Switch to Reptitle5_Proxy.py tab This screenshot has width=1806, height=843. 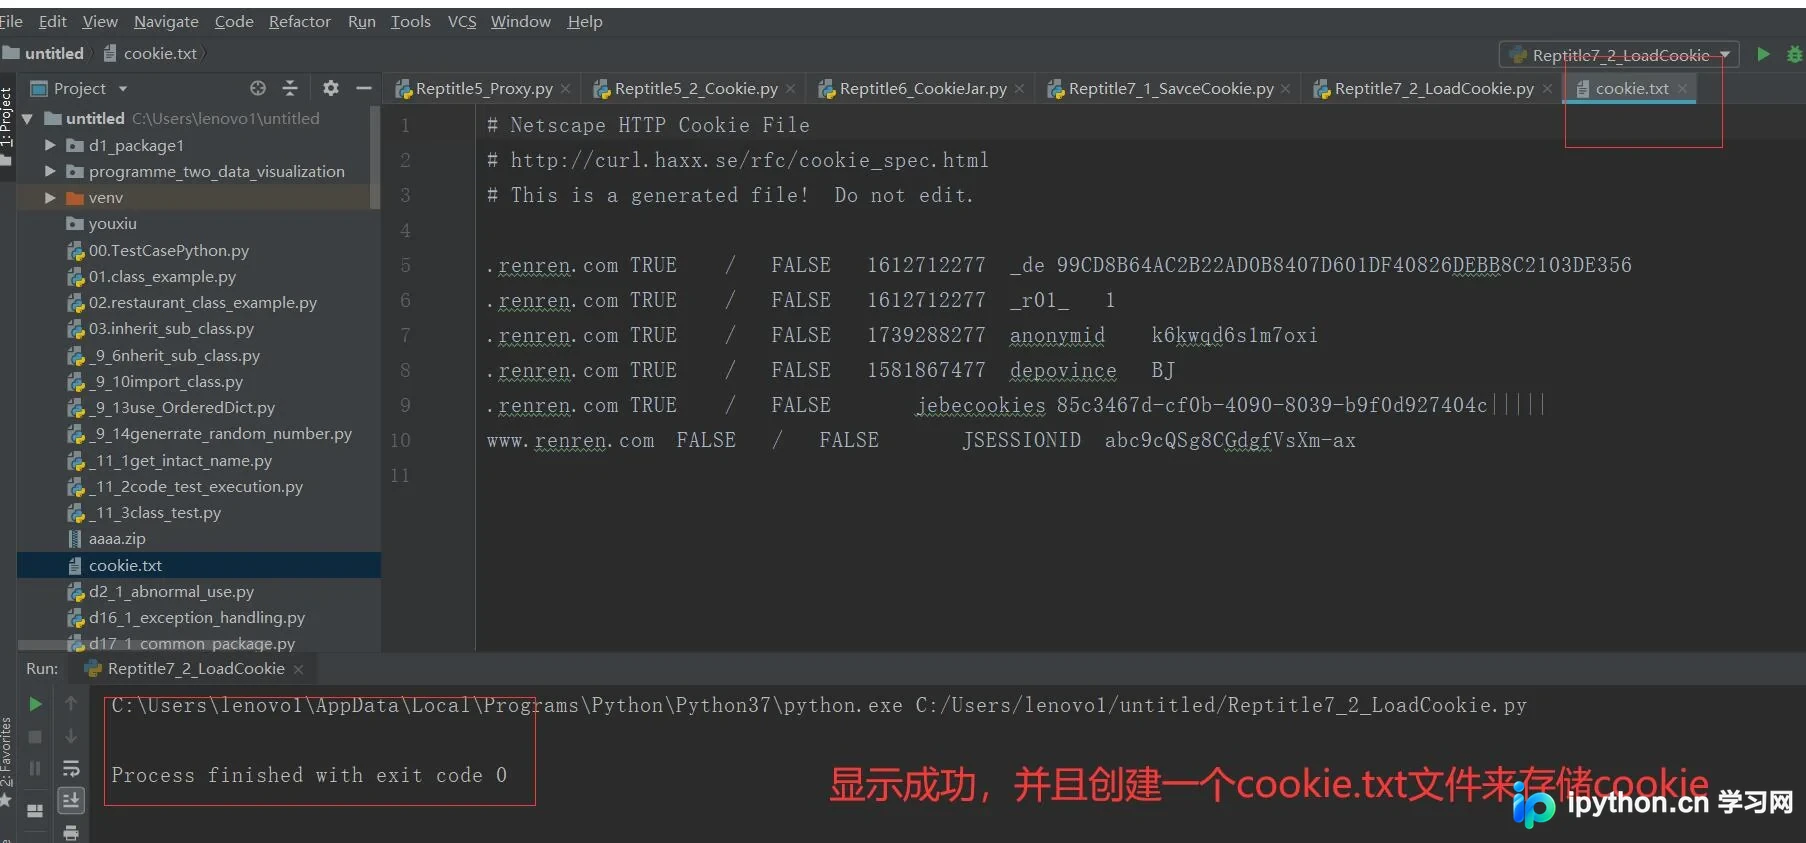tap(484, 89)
